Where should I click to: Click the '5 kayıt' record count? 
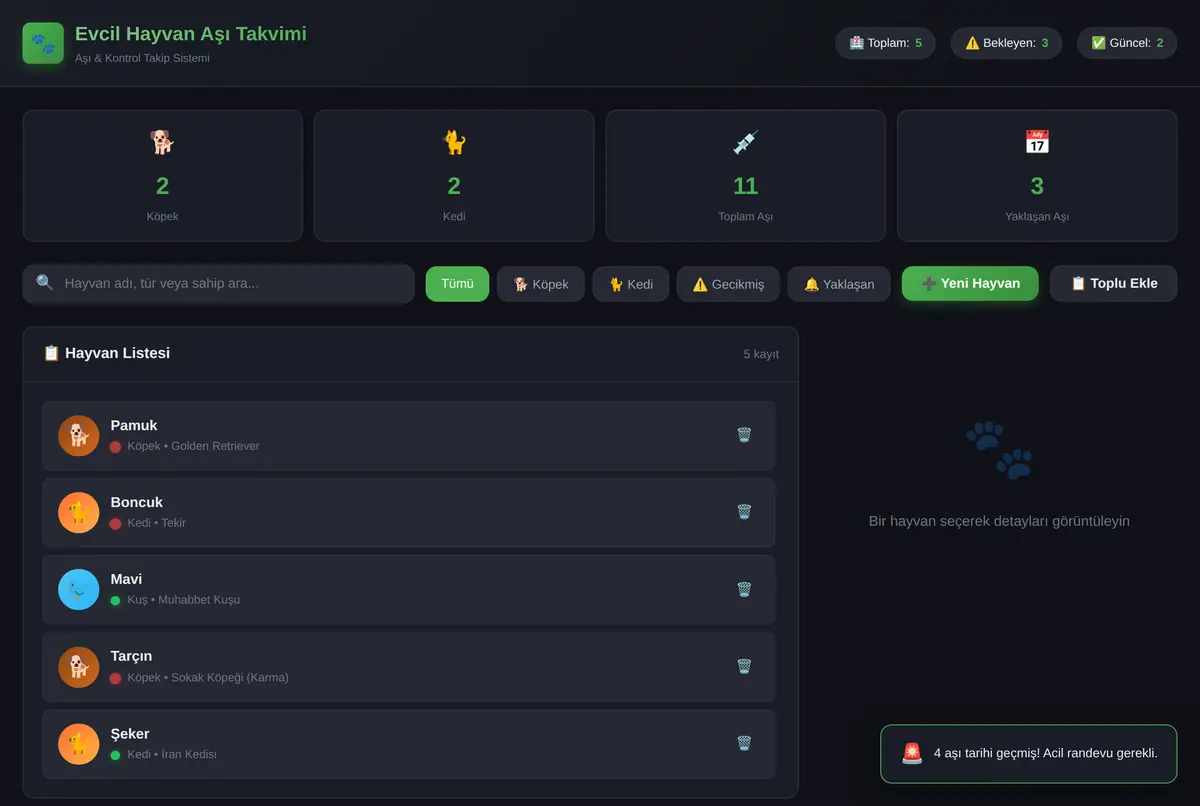[761, 354]
